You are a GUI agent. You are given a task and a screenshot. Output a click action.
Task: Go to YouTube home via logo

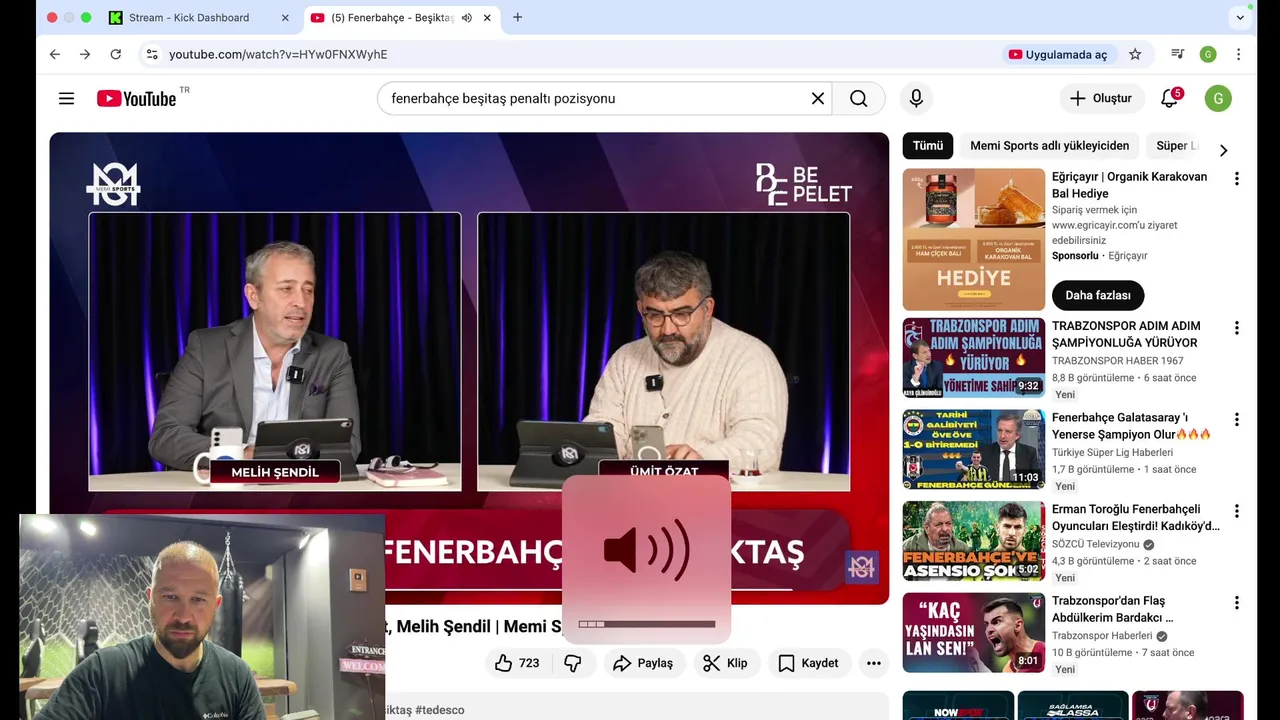pos(137,98)
